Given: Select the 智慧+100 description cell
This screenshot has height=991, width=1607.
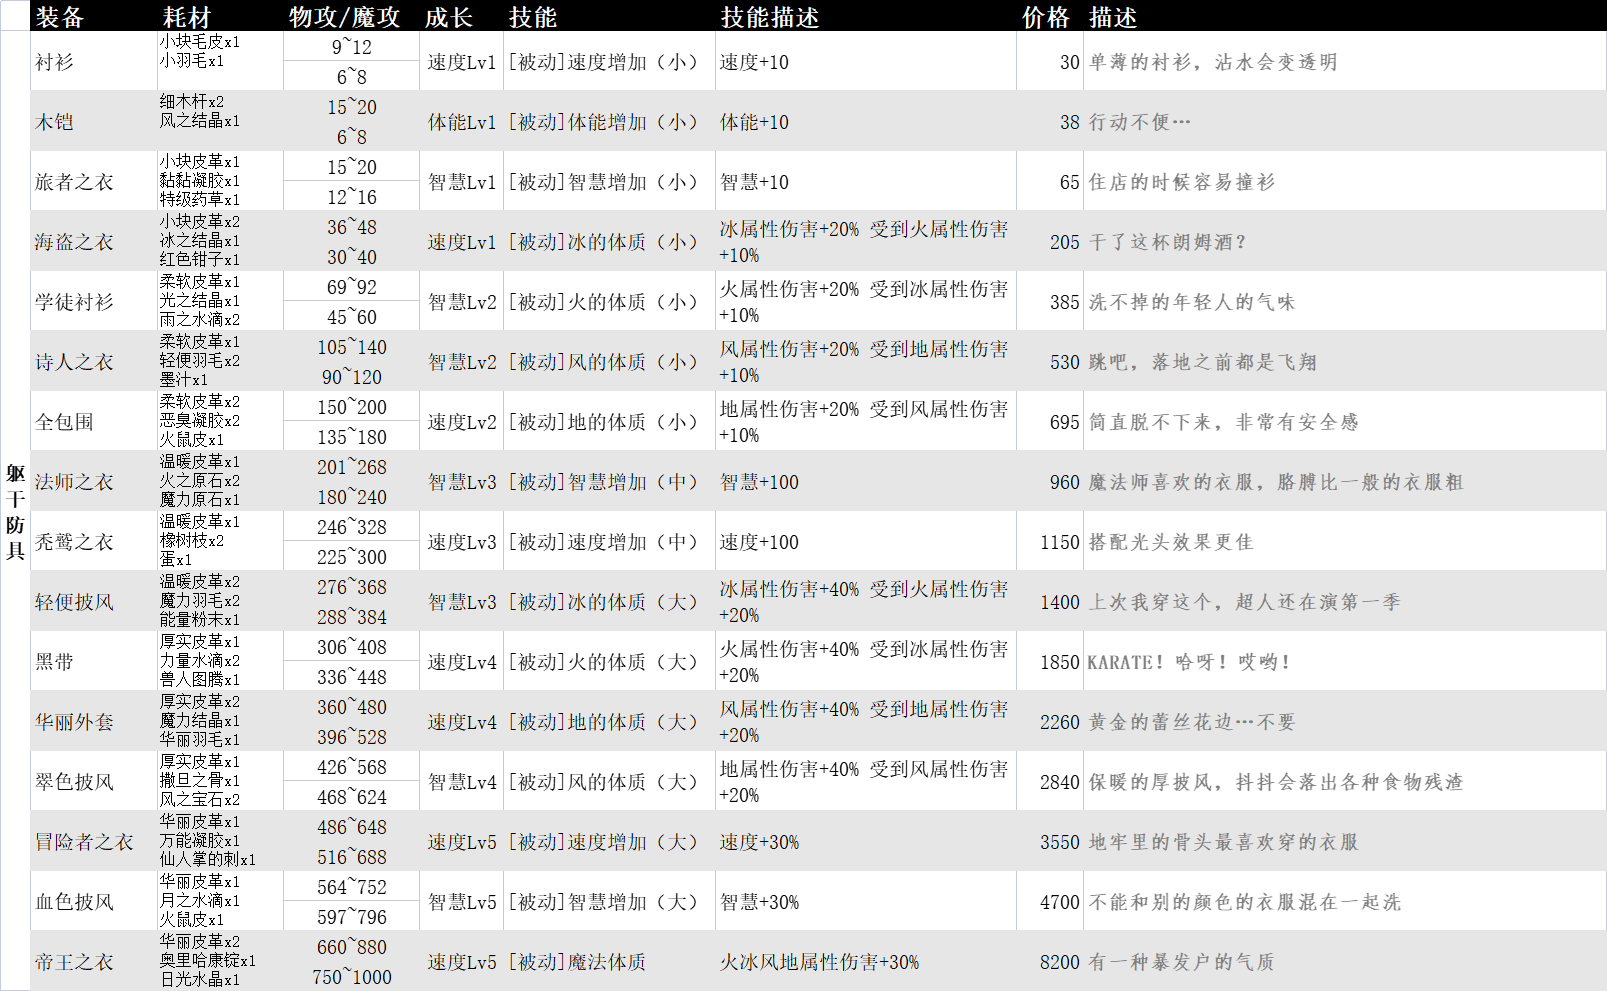Looking at the screenshot, I should [866, 481].
